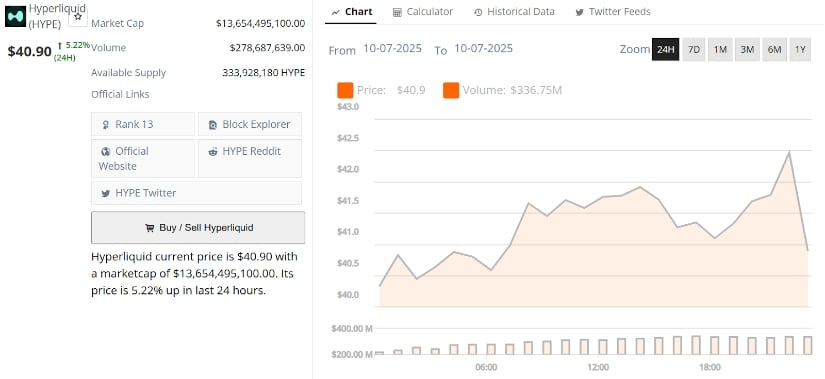Click the To date field

click(483, 48)
